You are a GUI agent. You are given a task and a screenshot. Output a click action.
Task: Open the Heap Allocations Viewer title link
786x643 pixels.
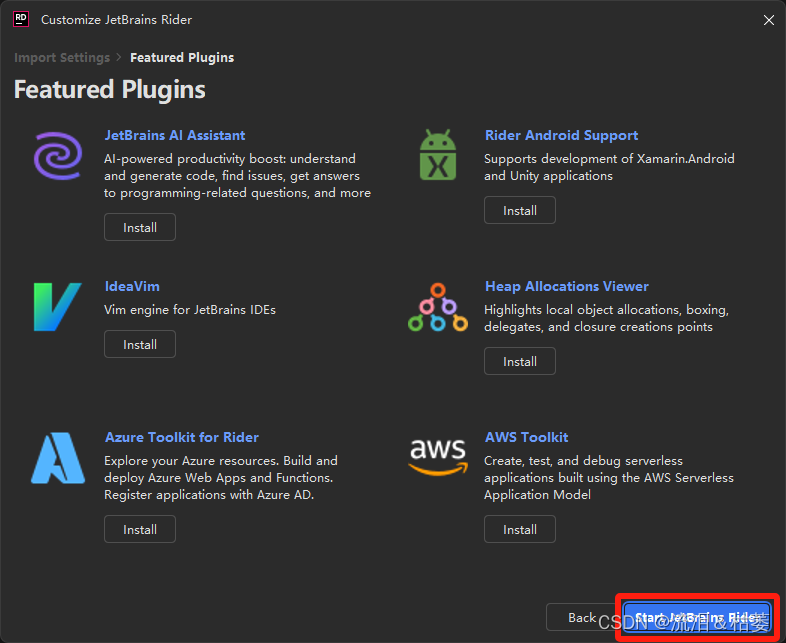click(566, 286)
